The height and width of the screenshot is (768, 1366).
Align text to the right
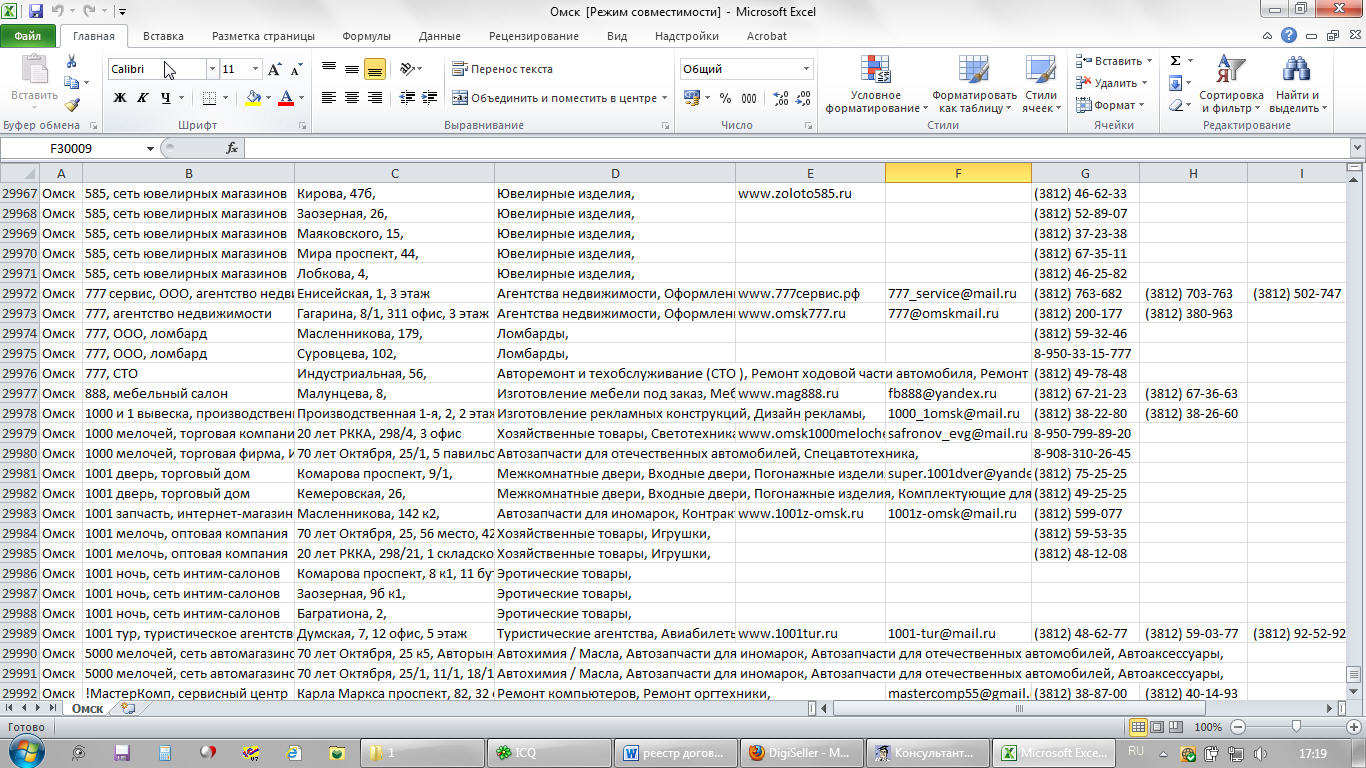375,98
